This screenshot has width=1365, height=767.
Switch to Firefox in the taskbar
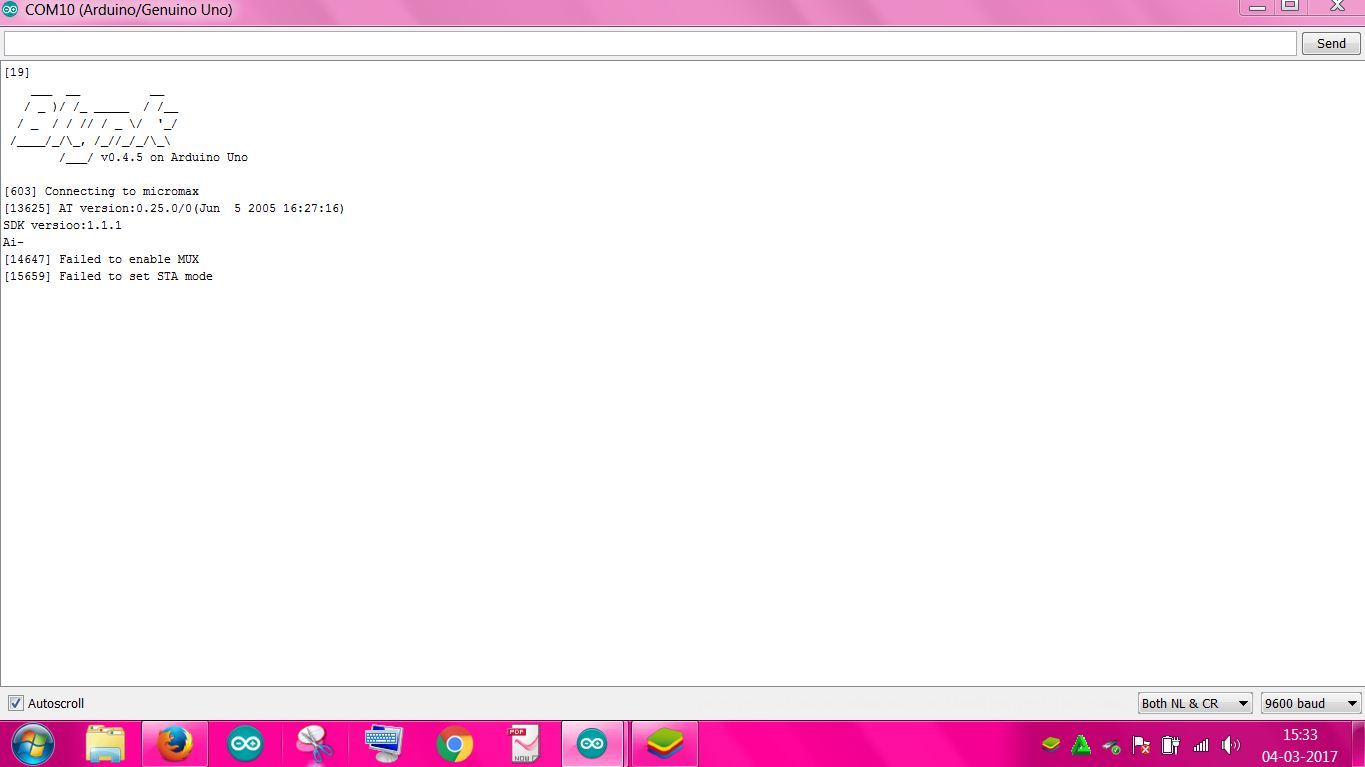click(x=175, y=744)
